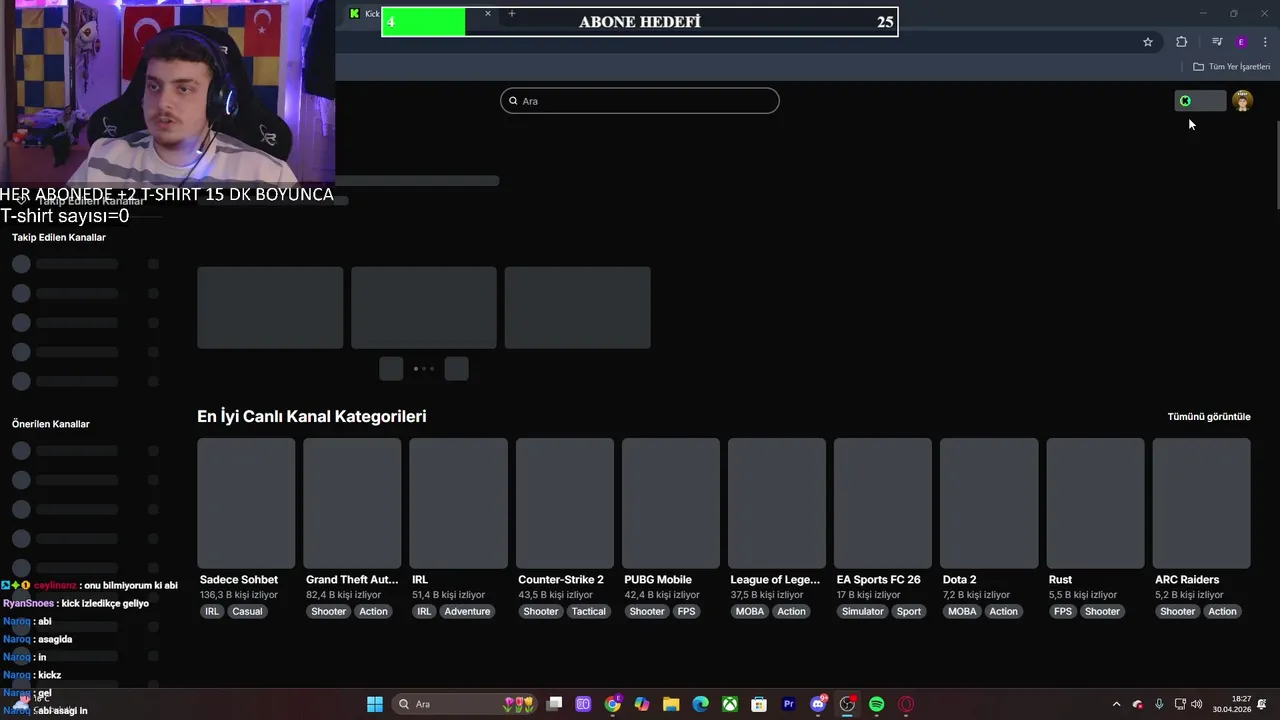Screen dimensions: 1280x720
Task: Select the Casual tag under Sadece Sohbet
Action: [x=247, y=612]
